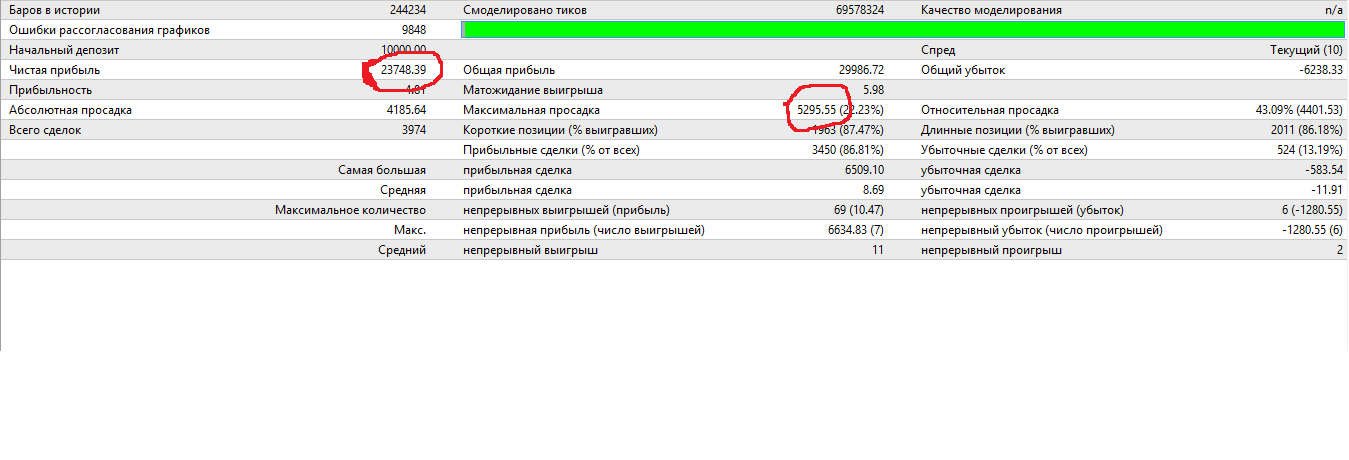The image size is (1349, 460).
Task: Click total trades value 3974
Action: 414,130
